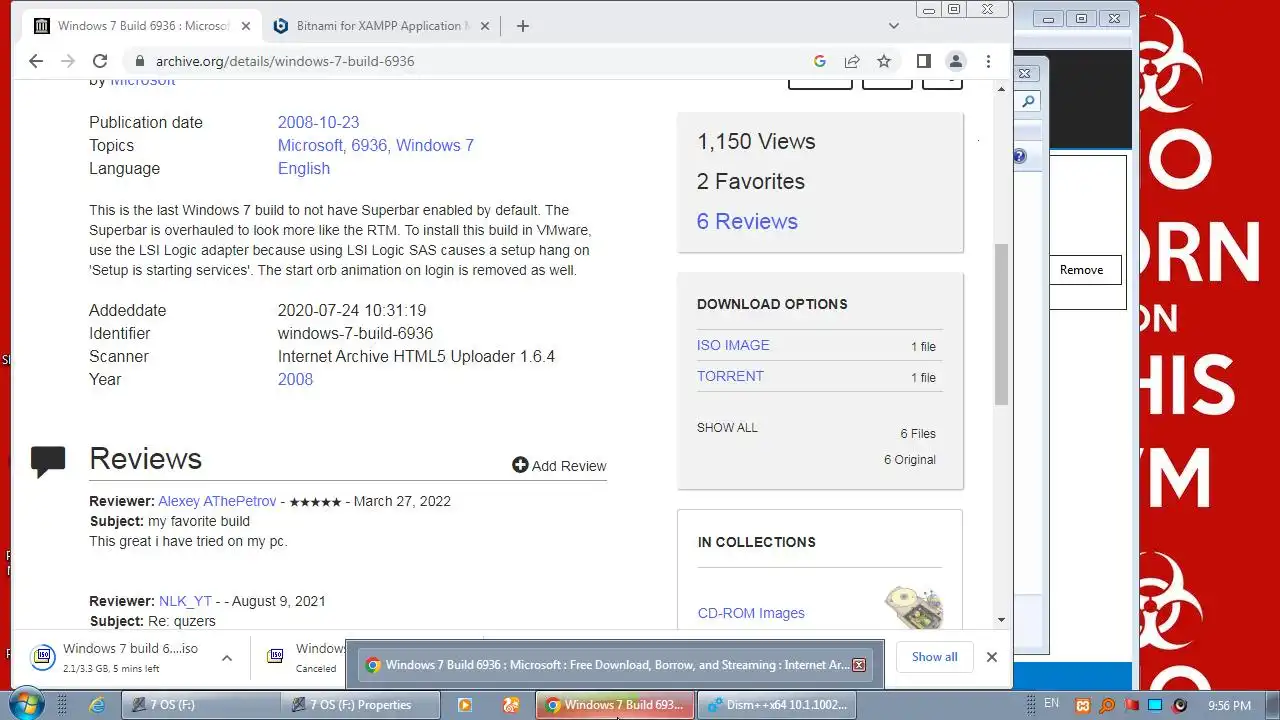1280x720 pixels.
Task: Open Chrome's three-dot menu
Action: (988, 61)
